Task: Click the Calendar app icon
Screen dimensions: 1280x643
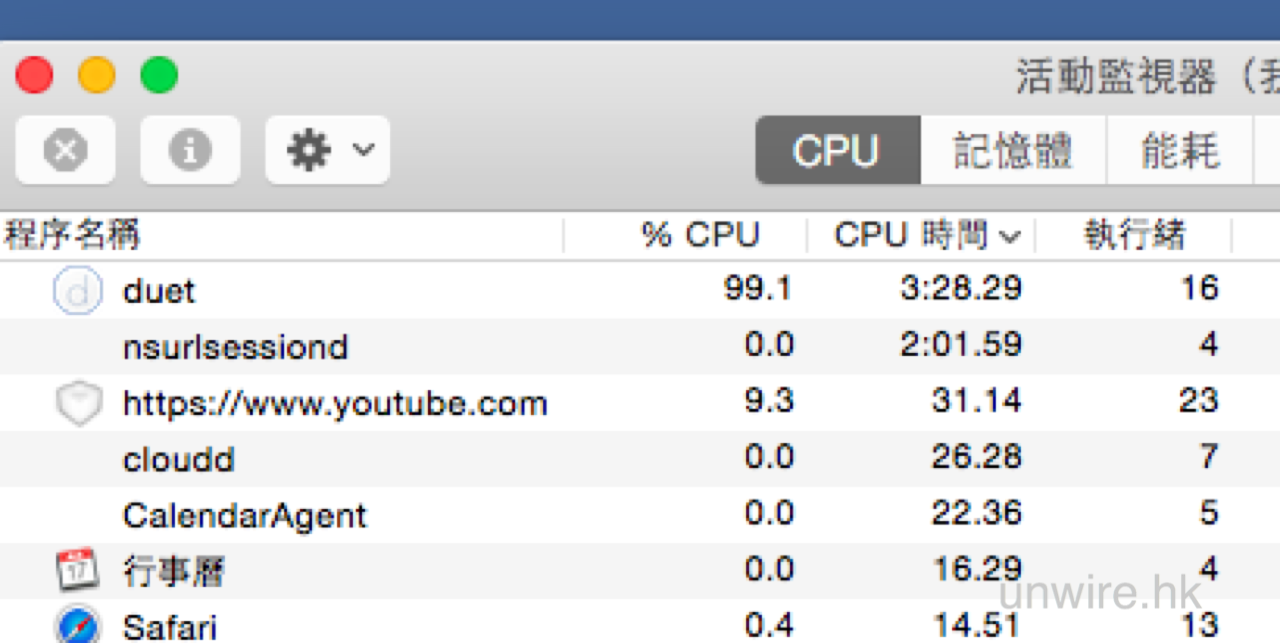Action: tap(77, 571)
